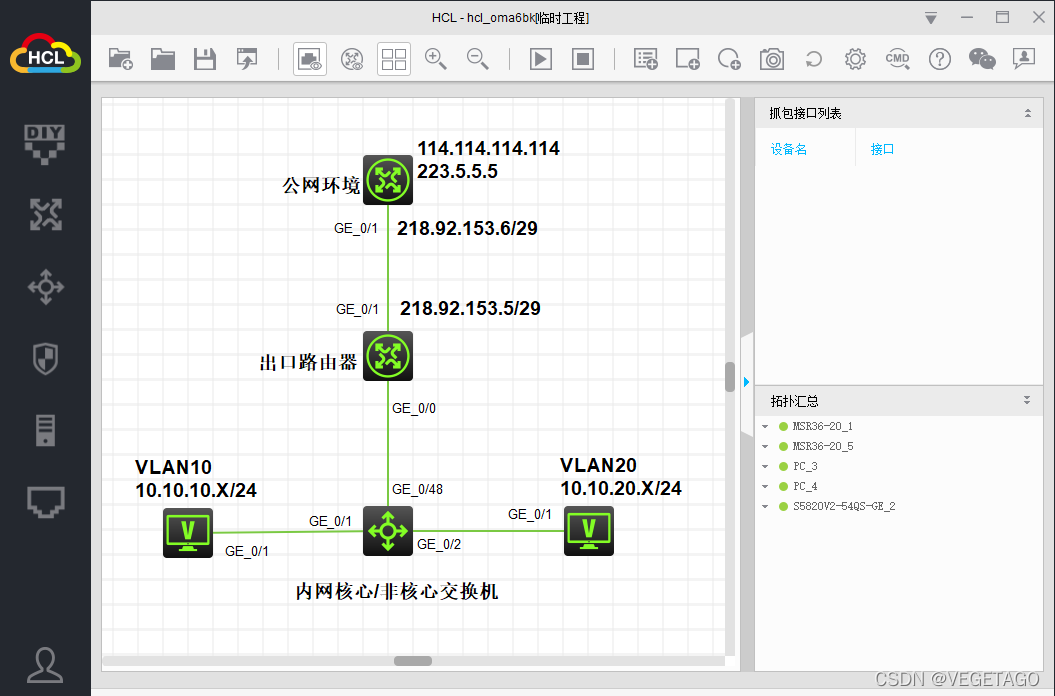Toggle the topology display eye icon

pos(352,59)
